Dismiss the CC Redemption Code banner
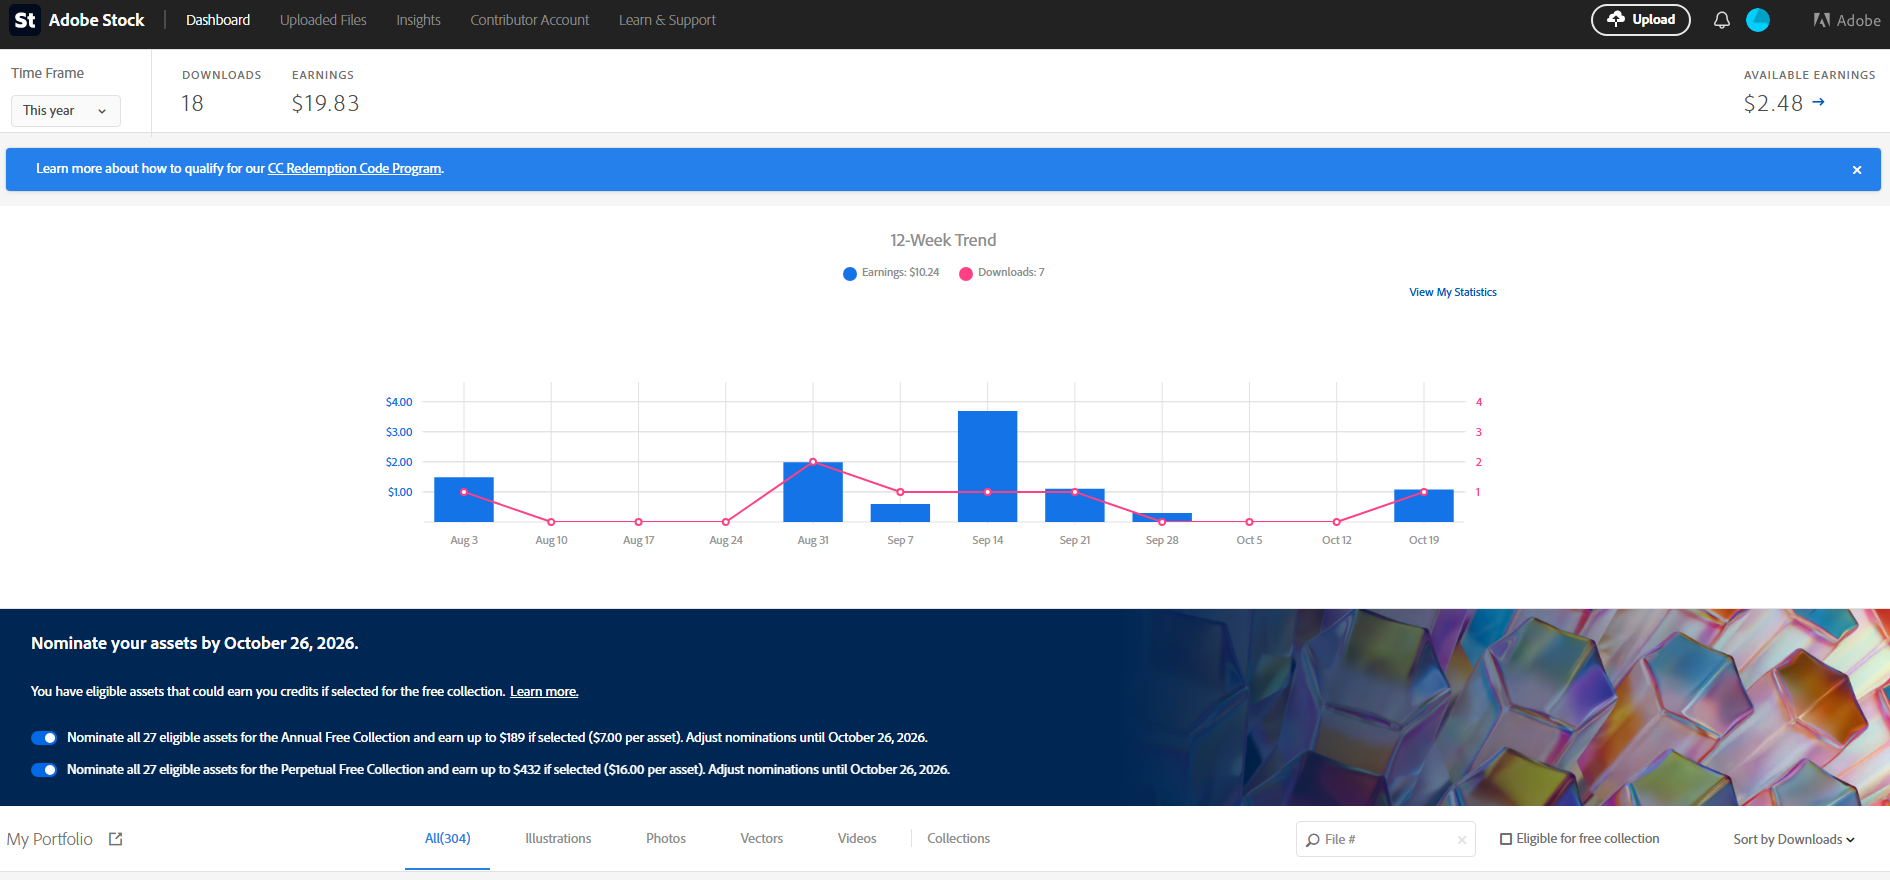The image size is (1890, 880). (1857, 170)
